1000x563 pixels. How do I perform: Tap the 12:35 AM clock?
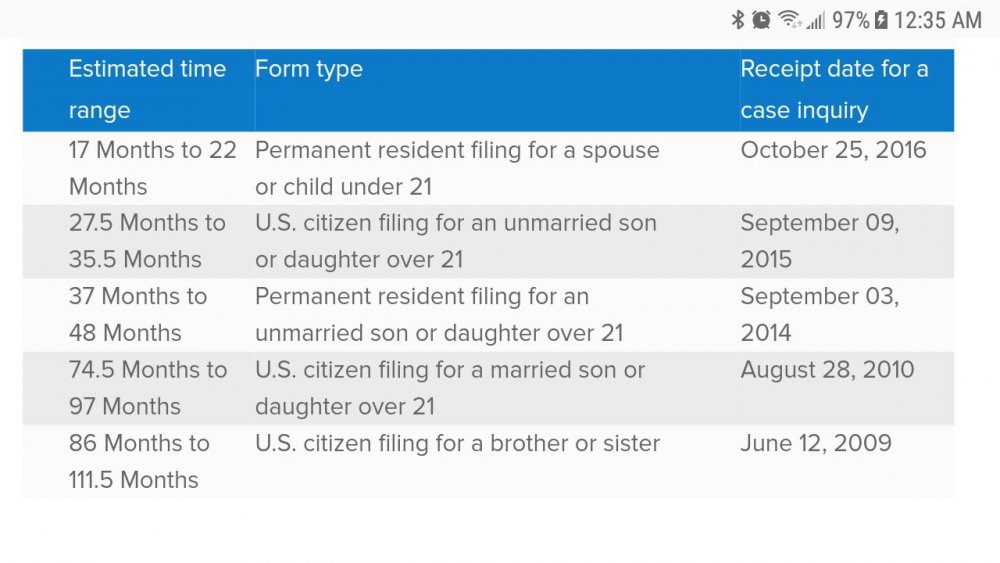click(938, 20)
